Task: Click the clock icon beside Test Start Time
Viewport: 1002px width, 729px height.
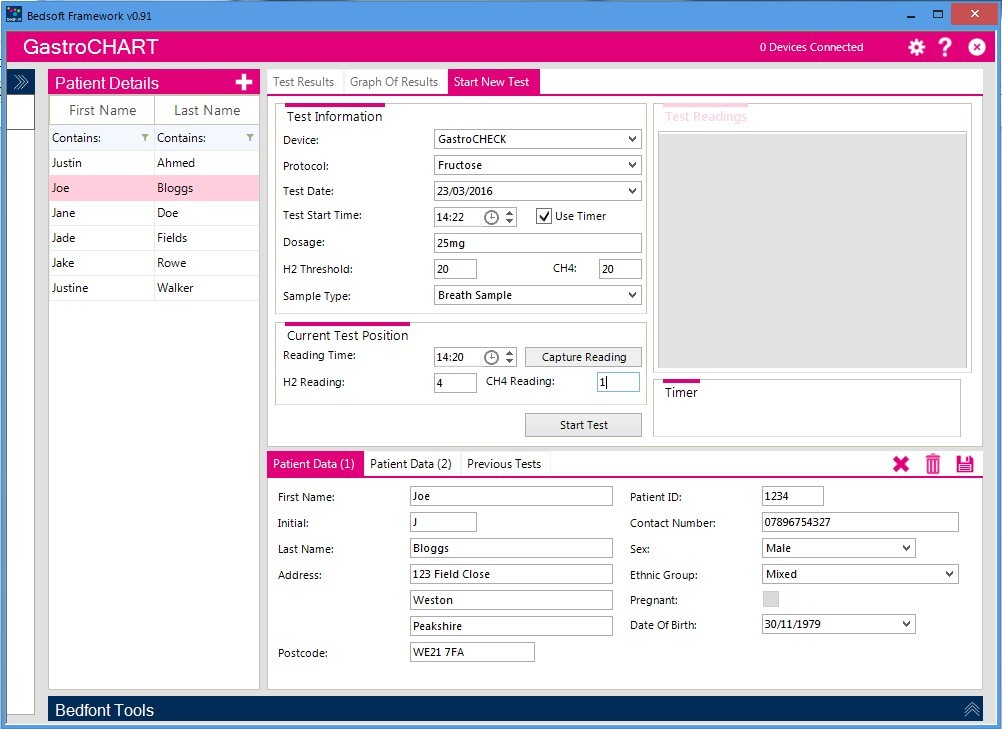Action: pyautogui.click(x=491, y=217)
